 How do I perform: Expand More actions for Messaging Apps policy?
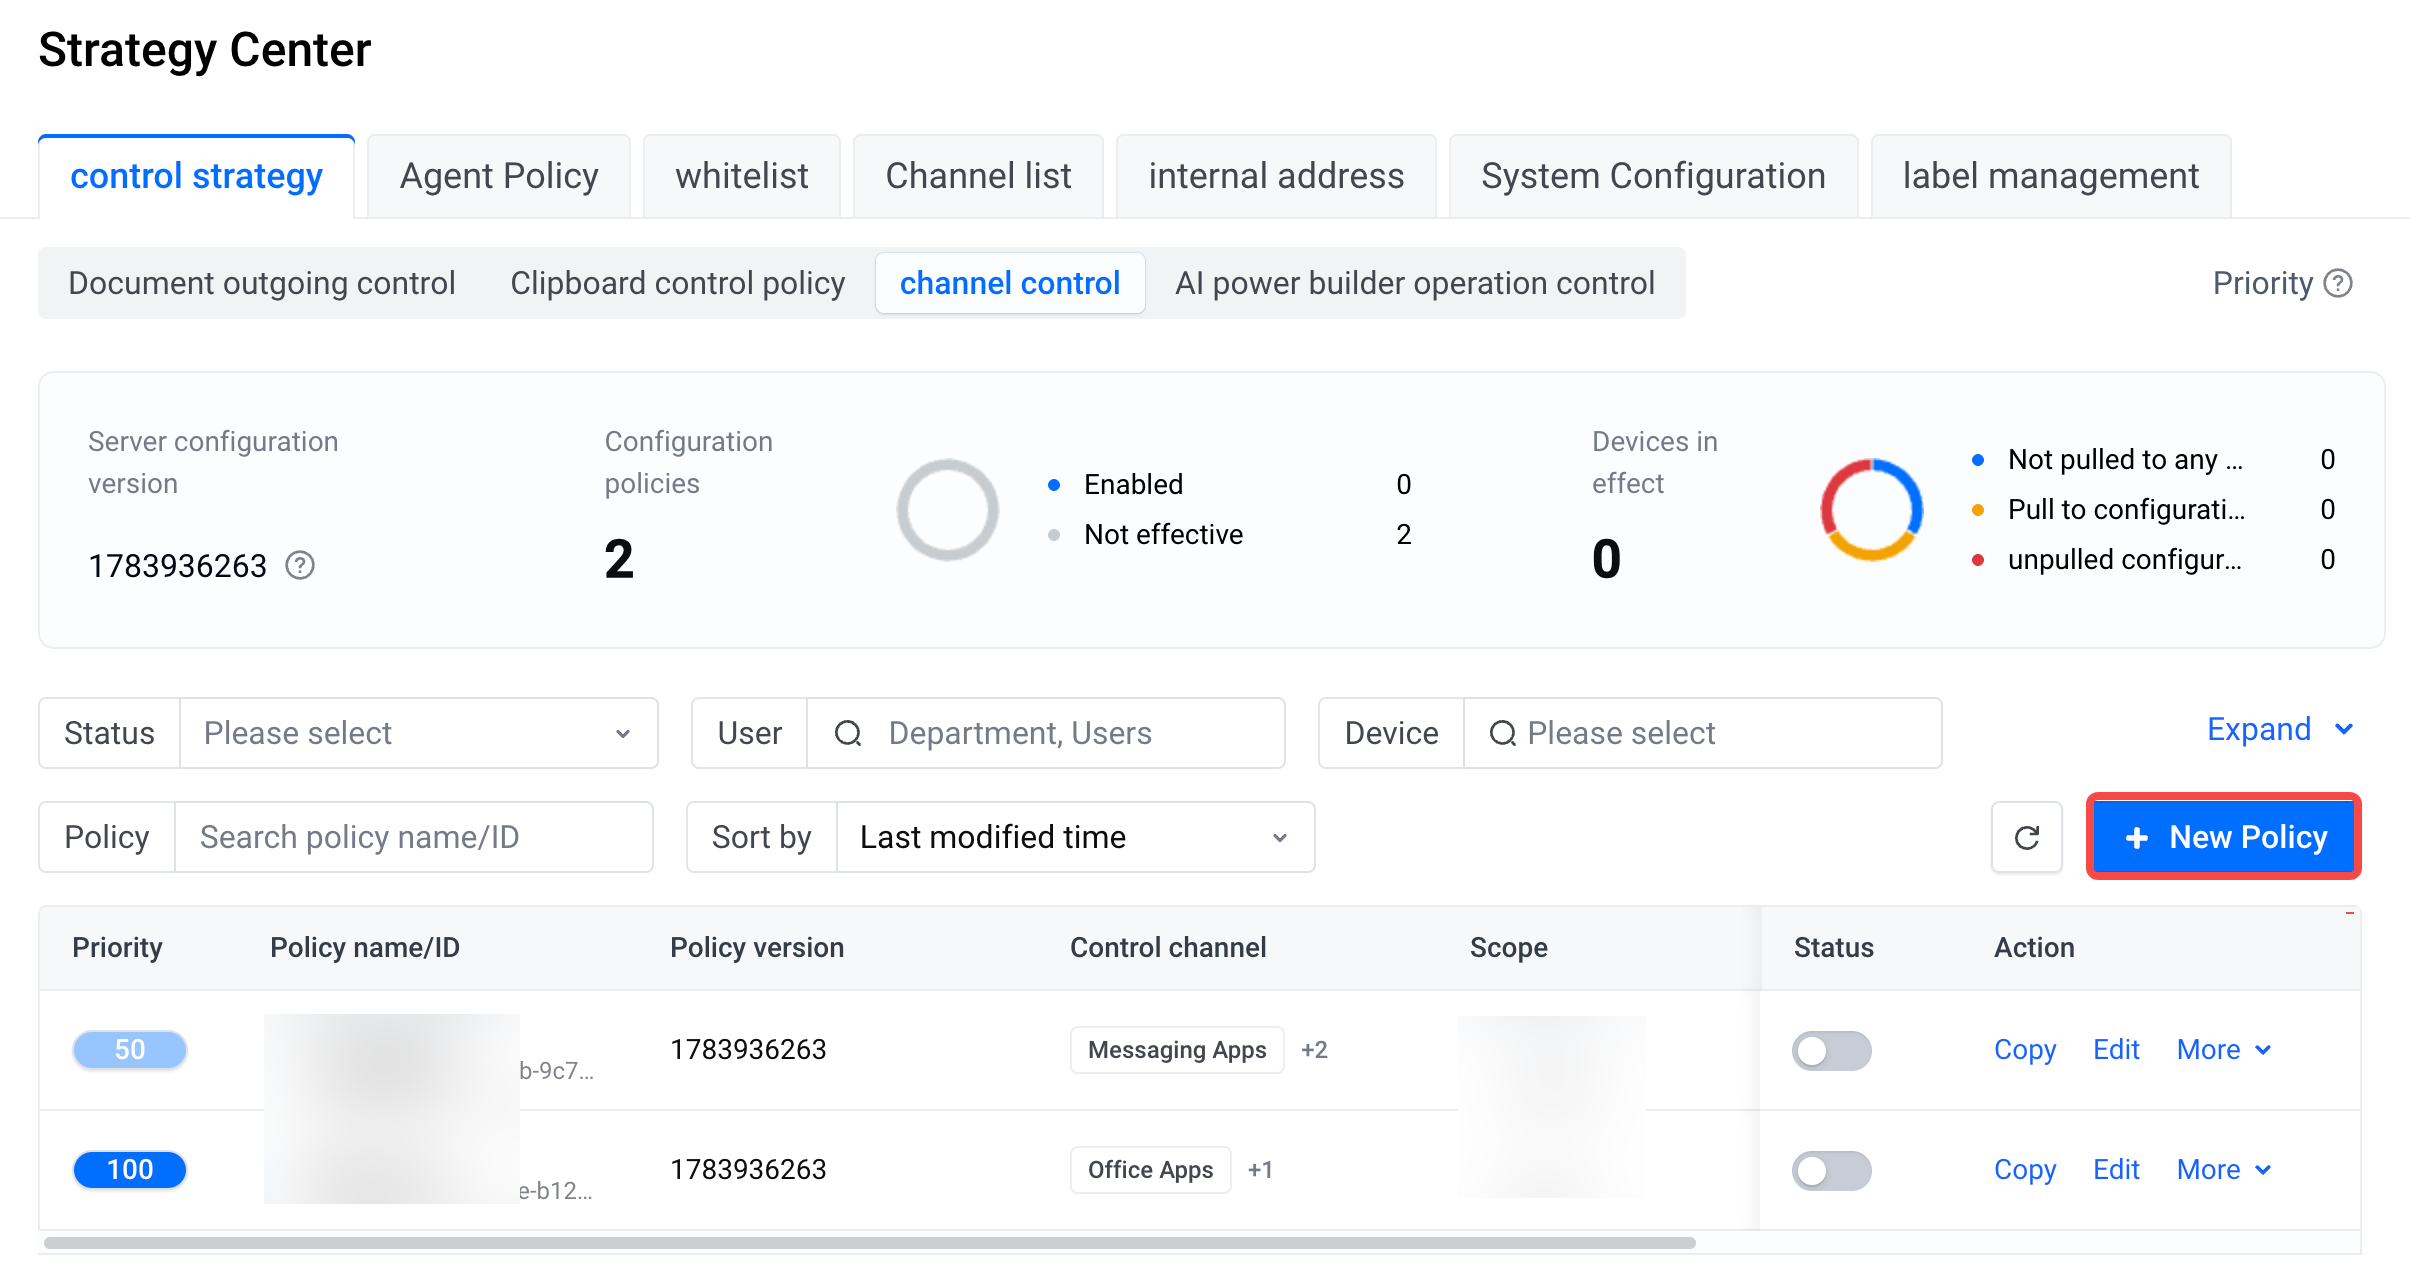coord(2224,1050)
